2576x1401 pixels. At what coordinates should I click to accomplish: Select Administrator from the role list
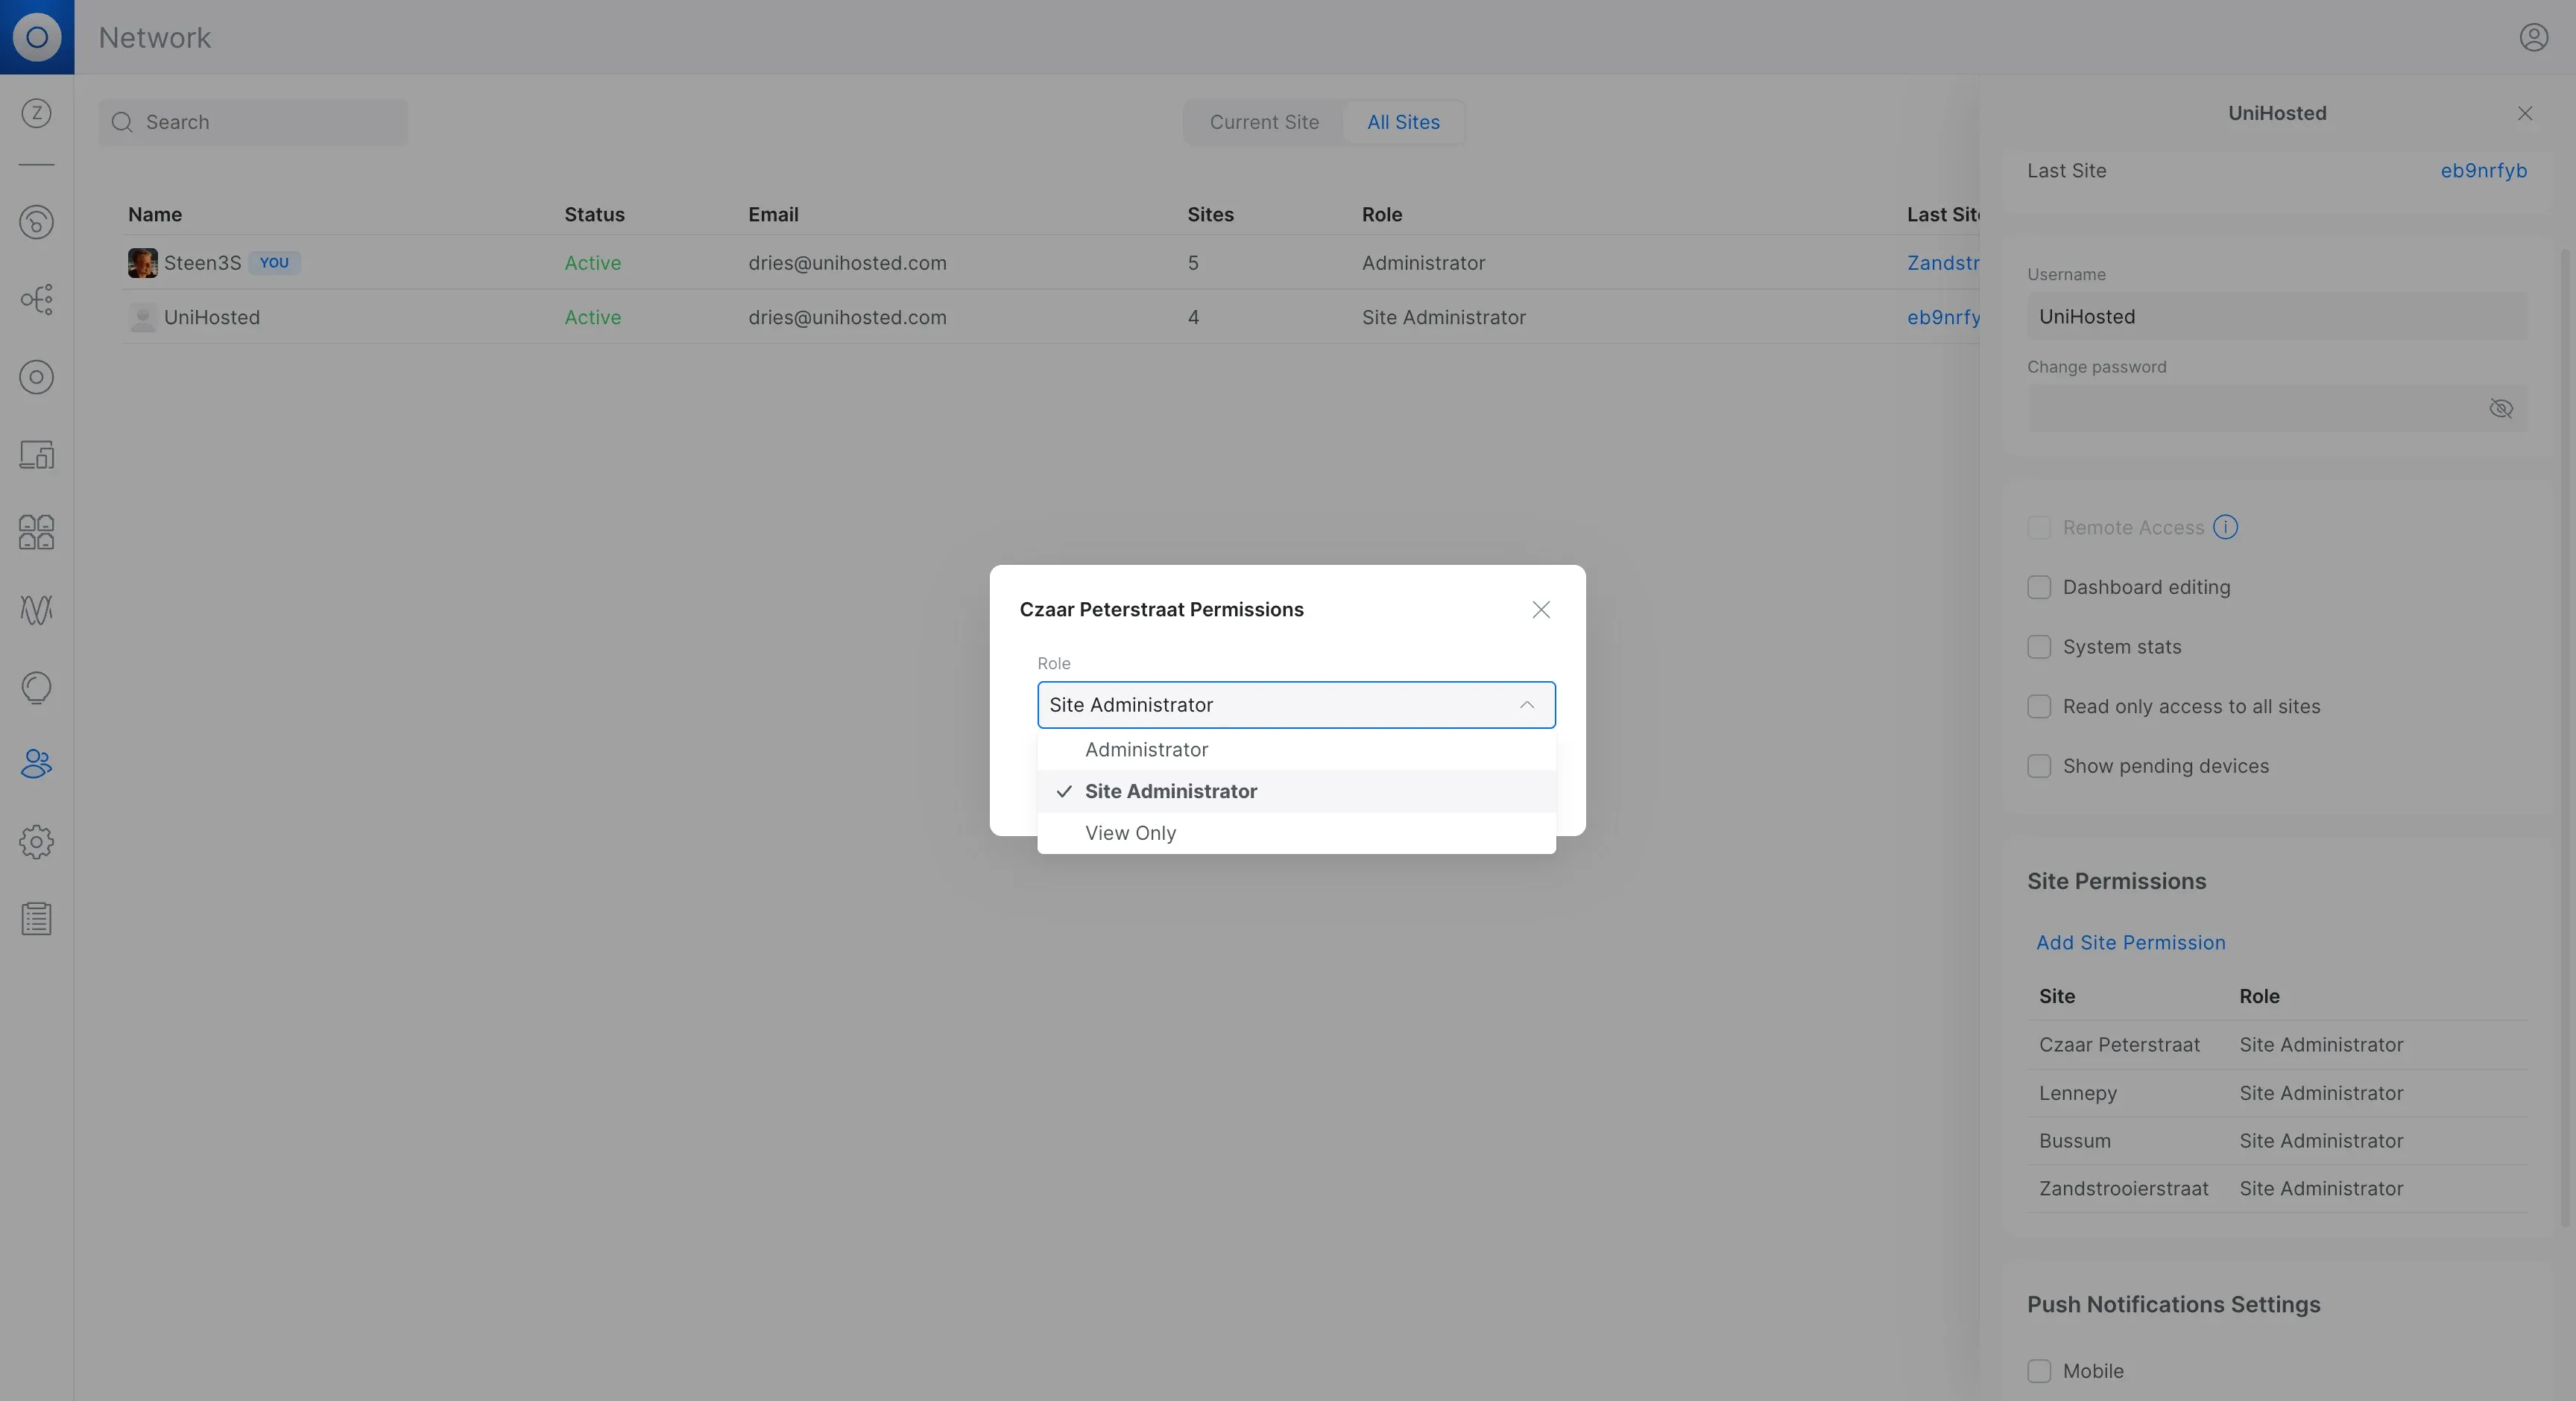(x=1146, y=750)
